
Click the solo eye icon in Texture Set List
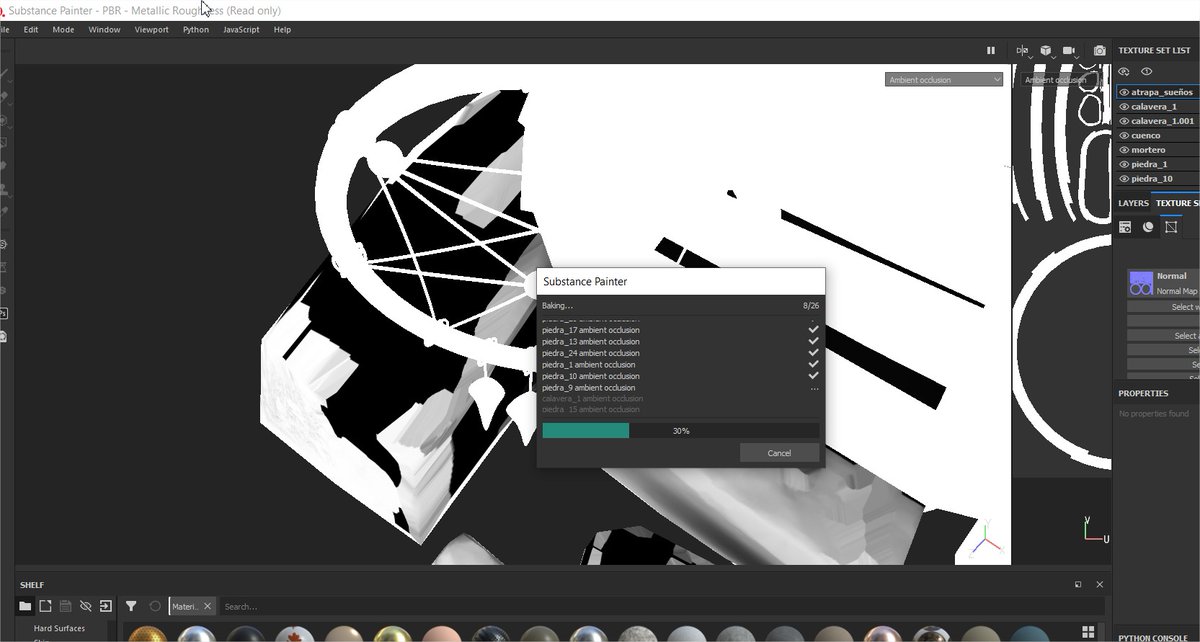[1147, 71]
